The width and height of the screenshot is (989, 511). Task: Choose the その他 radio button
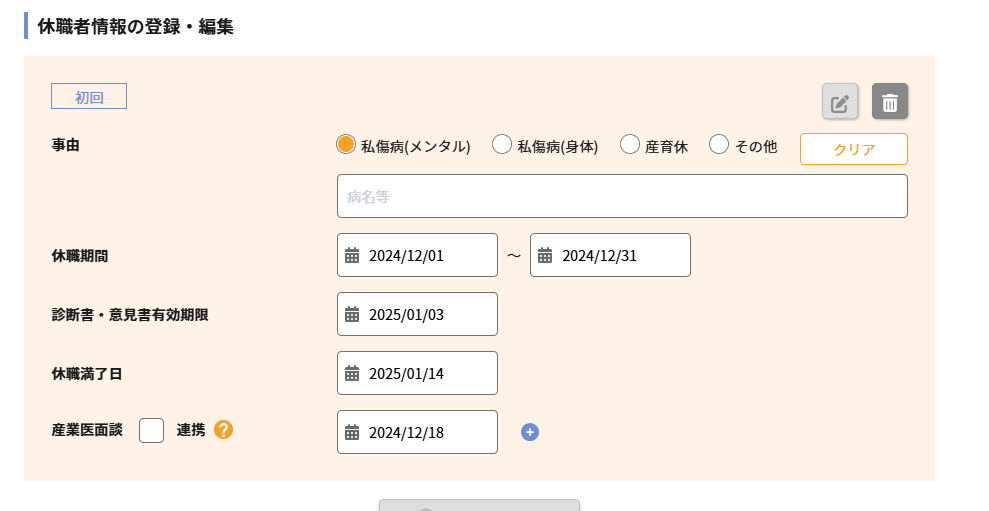(718, 144)
